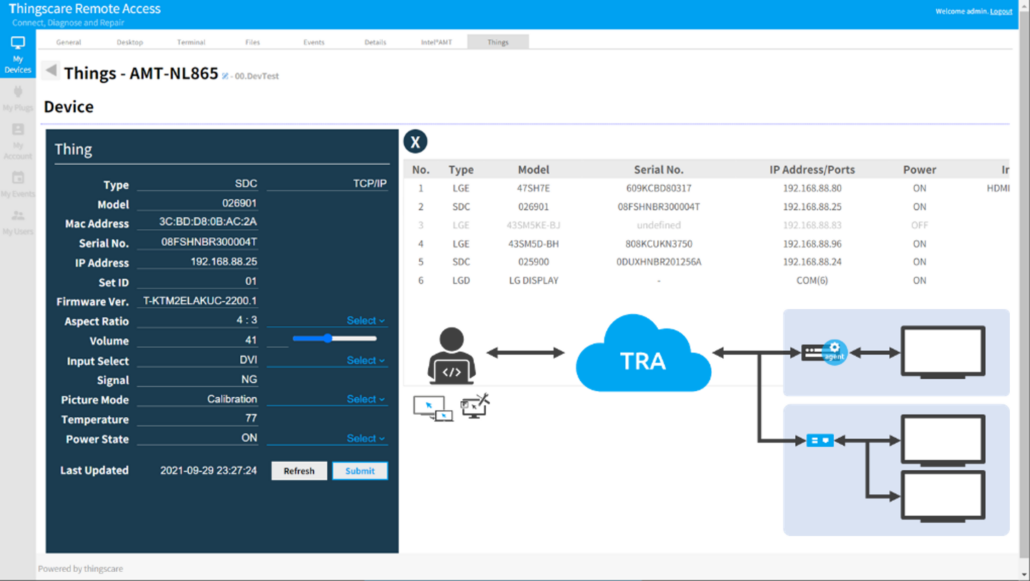This screenshot has height=581, width=1030.
Task: Open the Events tab
Action: coord(313,42)
